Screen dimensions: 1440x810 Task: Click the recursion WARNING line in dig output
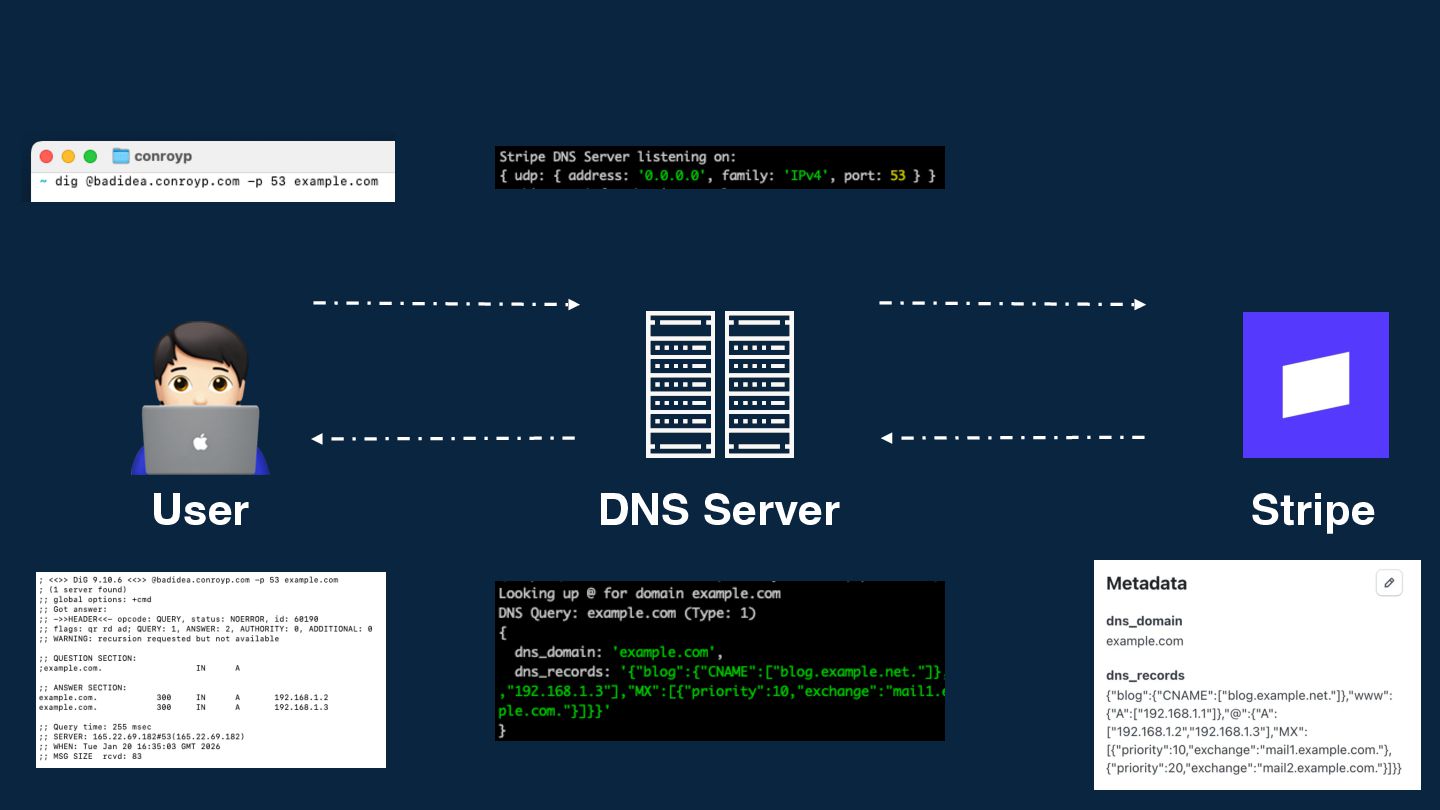click(x=159, y=638)
